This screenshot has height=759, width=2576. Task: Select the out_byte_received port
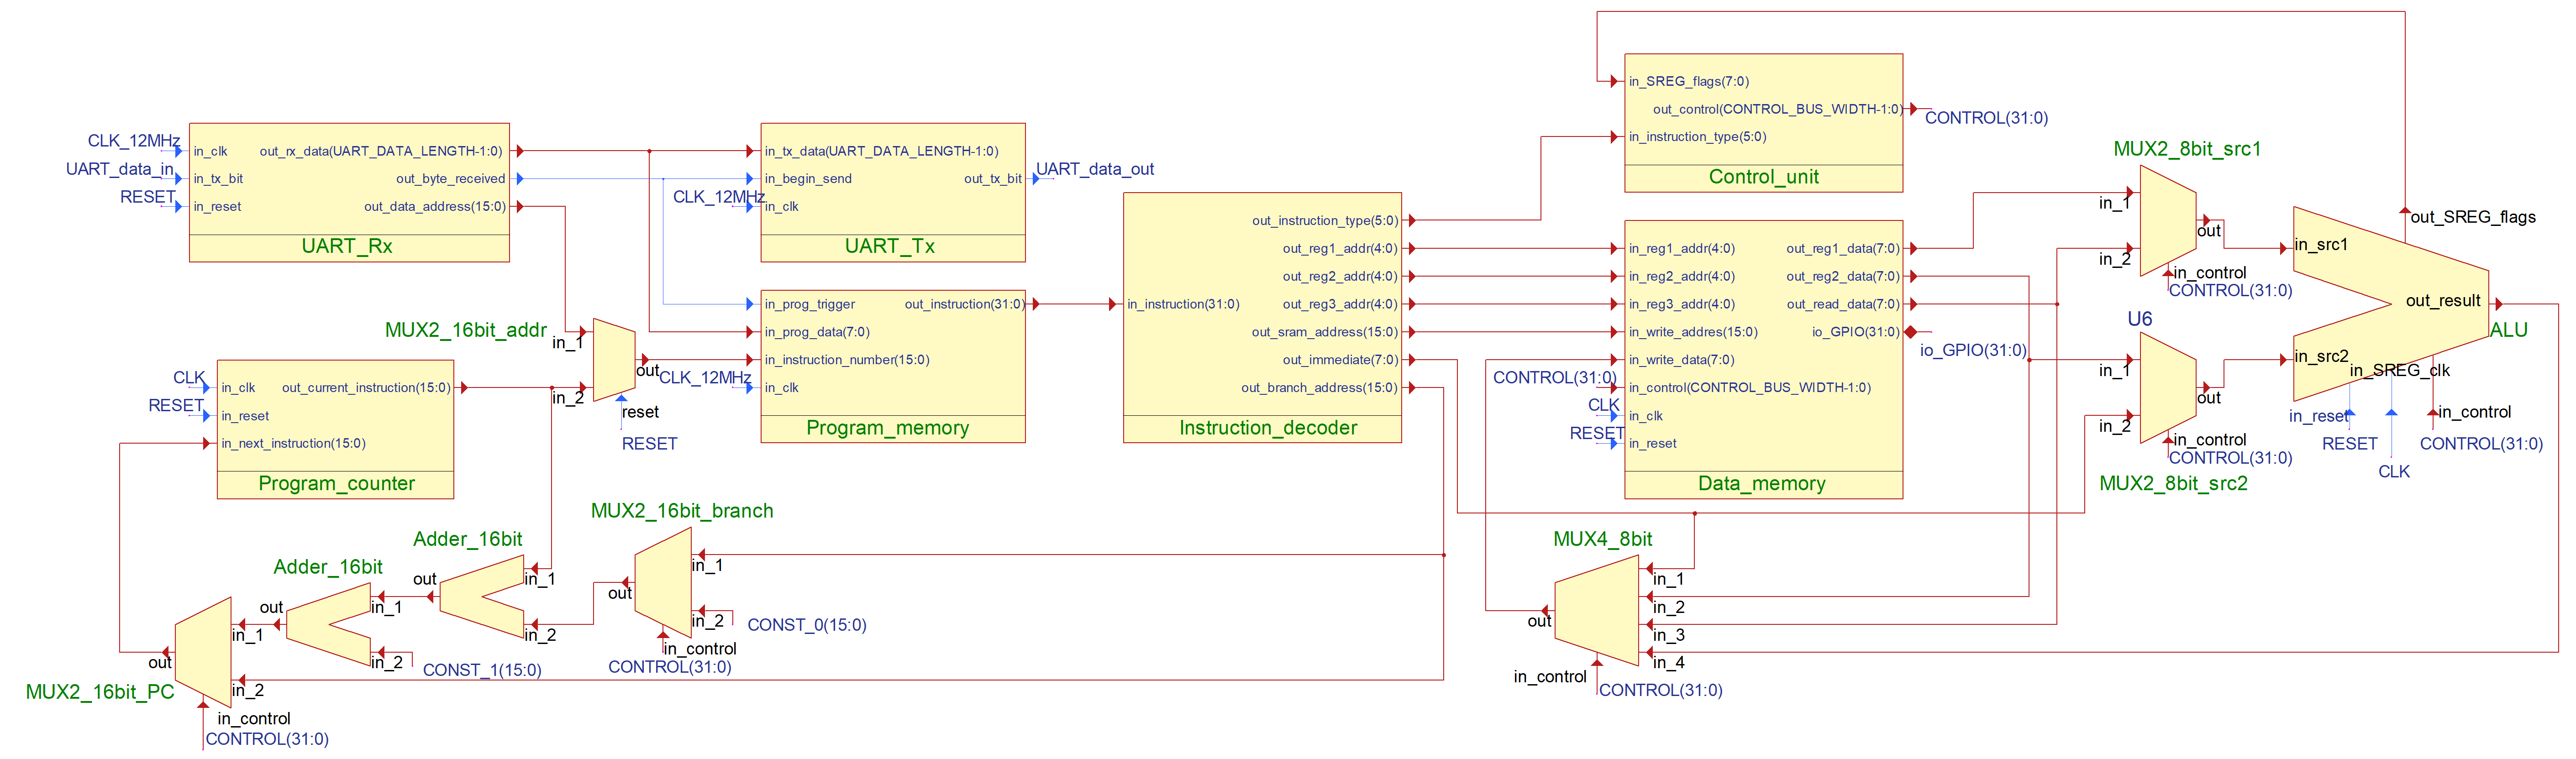coord(450,179)
